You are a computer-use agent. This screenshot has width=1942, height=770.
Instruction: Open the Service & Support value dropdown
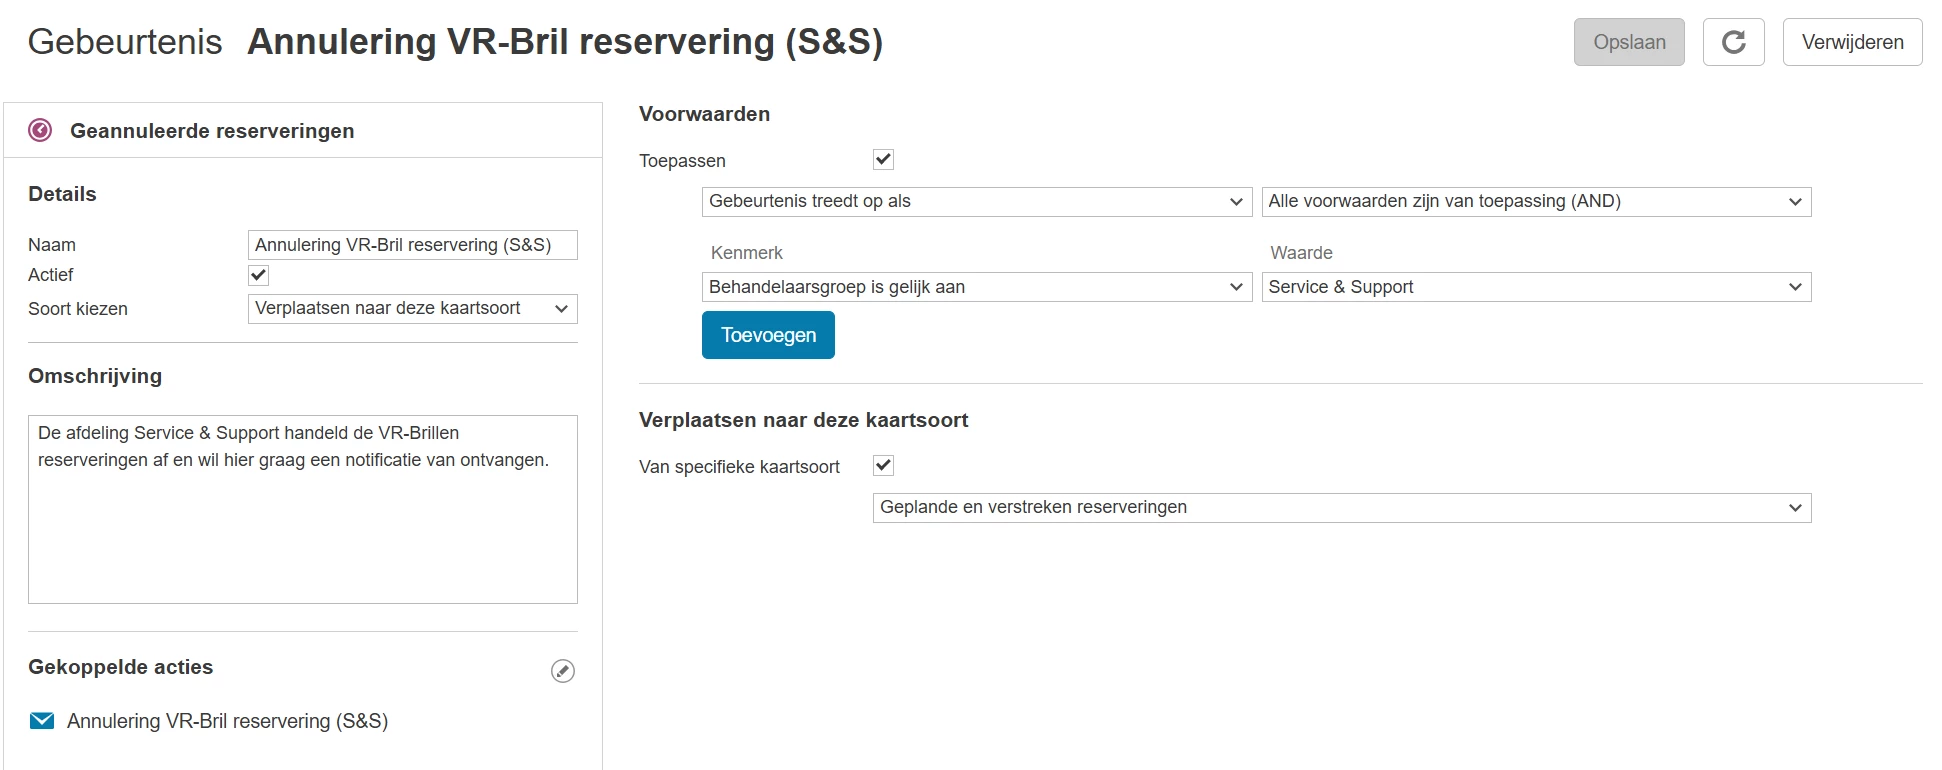(1536, 288)
